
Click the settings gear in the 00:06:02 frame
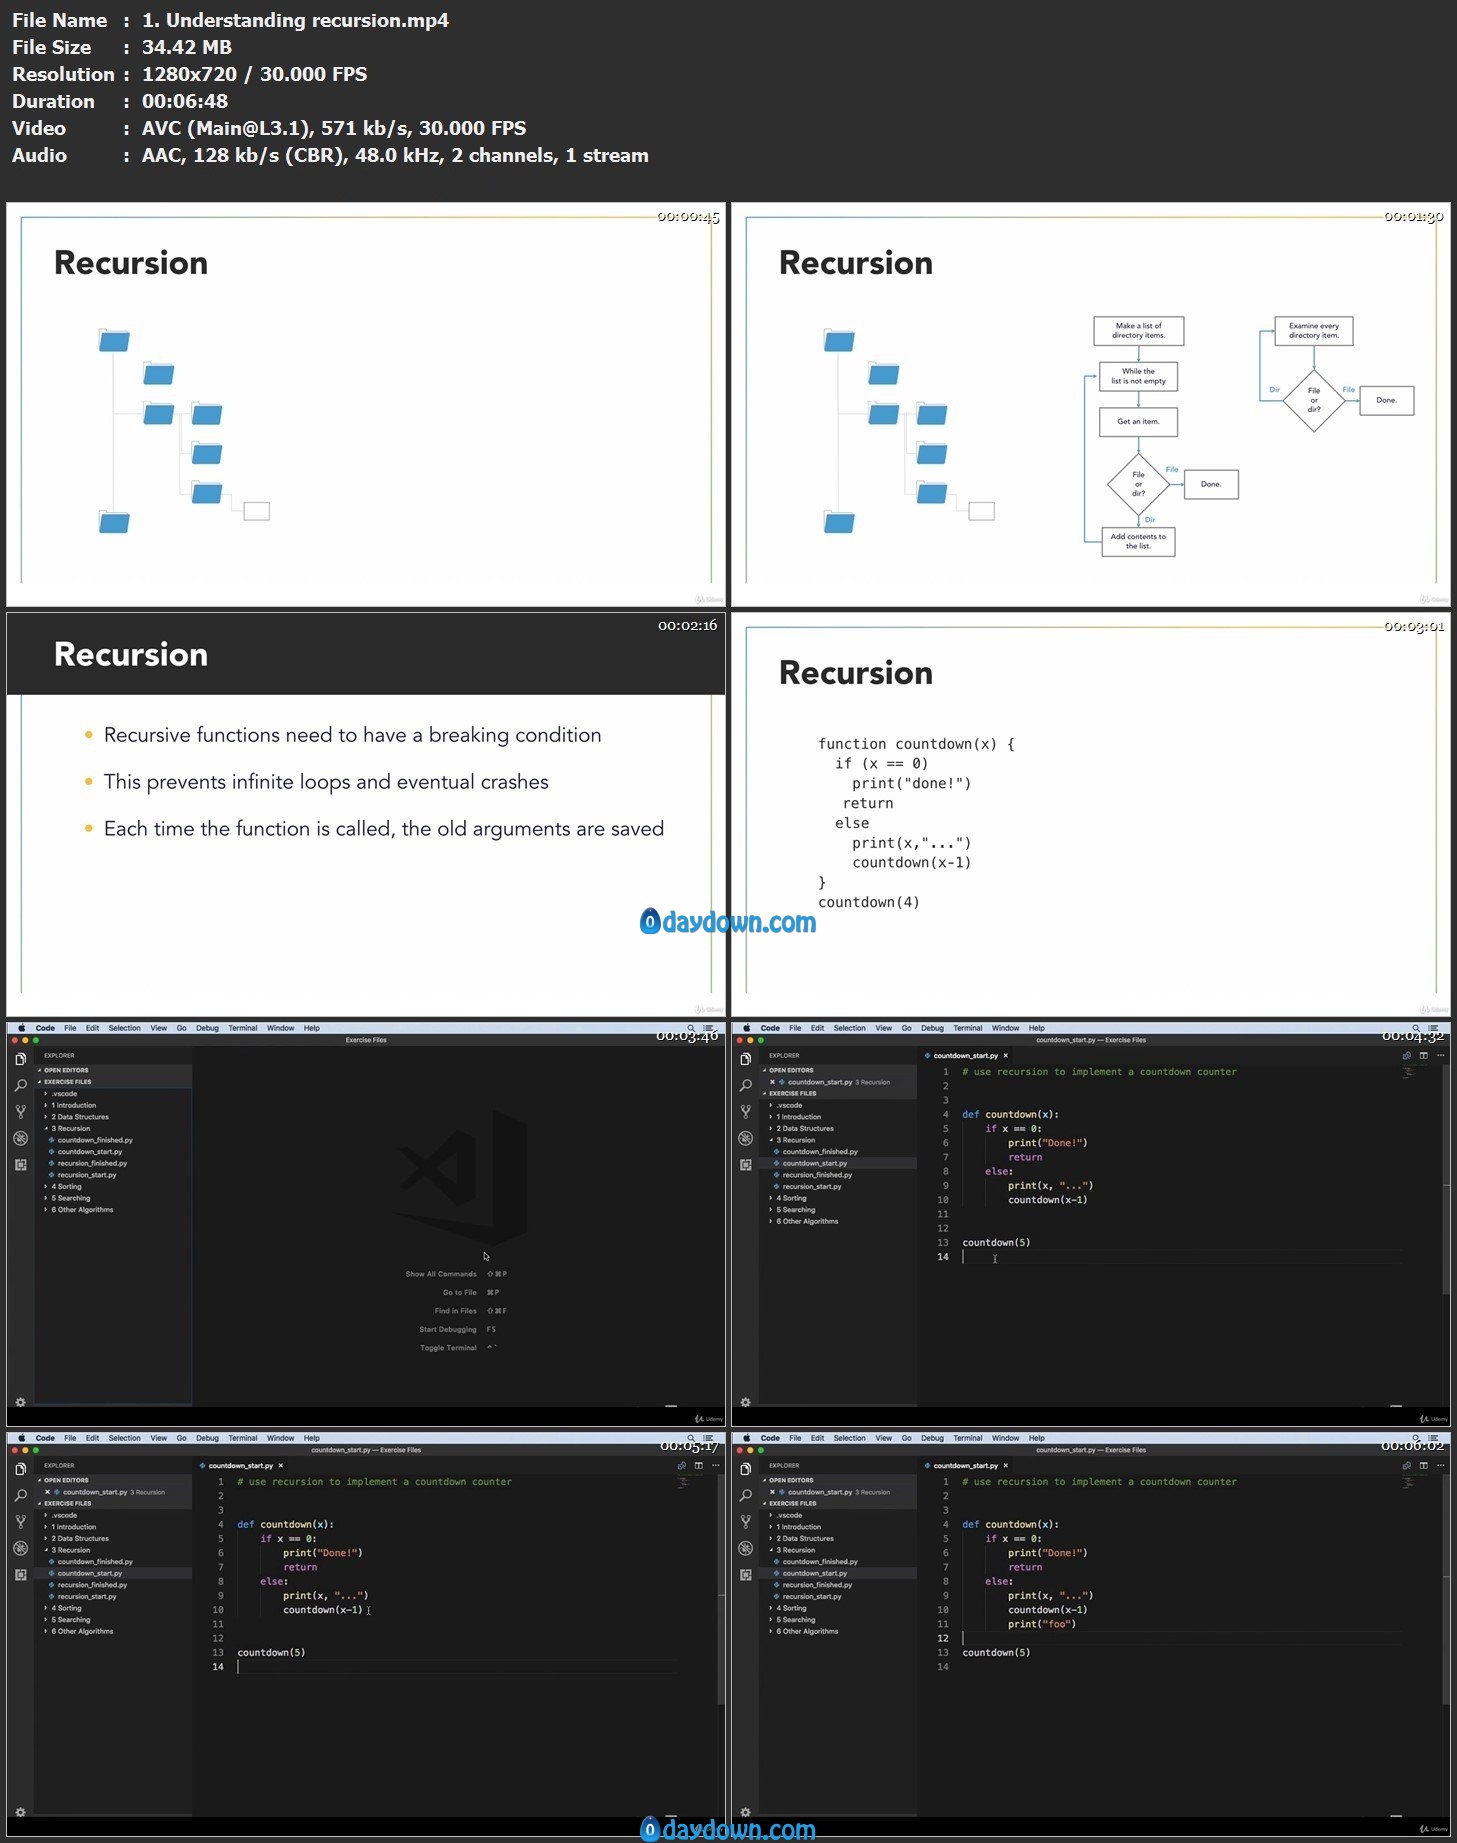(745, 1812)
